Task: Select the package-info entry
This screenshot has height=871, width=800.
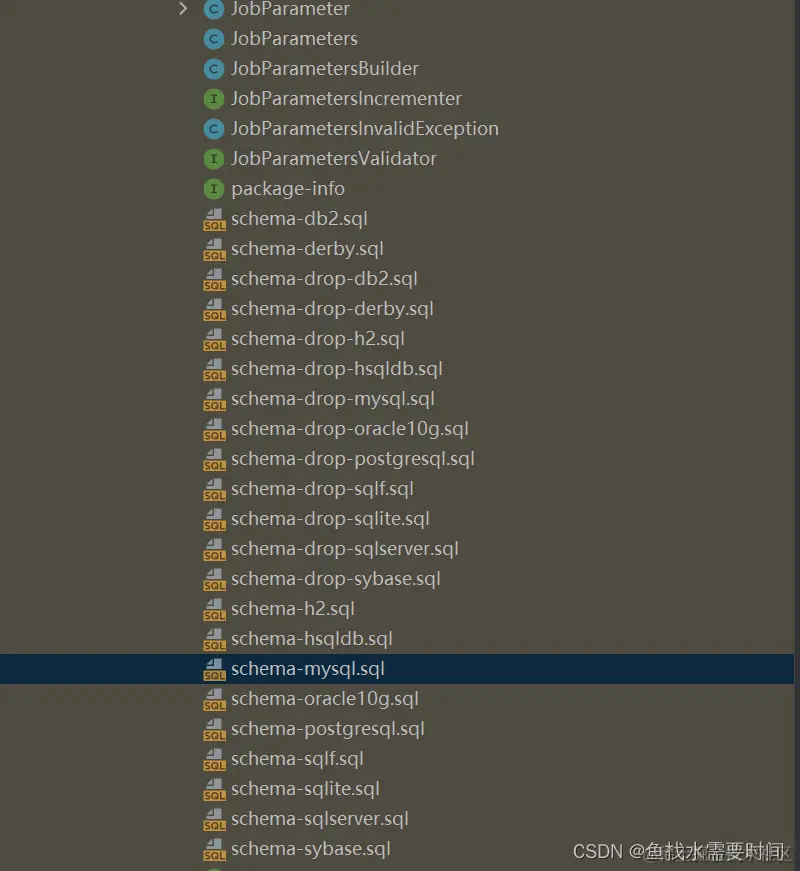Action: [x=288, y=189]
